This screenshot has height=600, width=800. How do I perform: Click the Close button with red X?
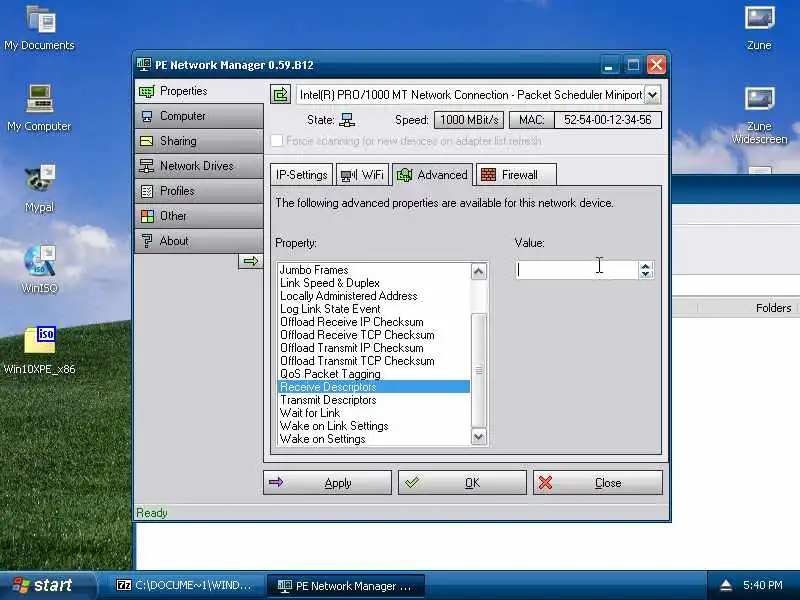pyautogui.click(x=598, y=483)
